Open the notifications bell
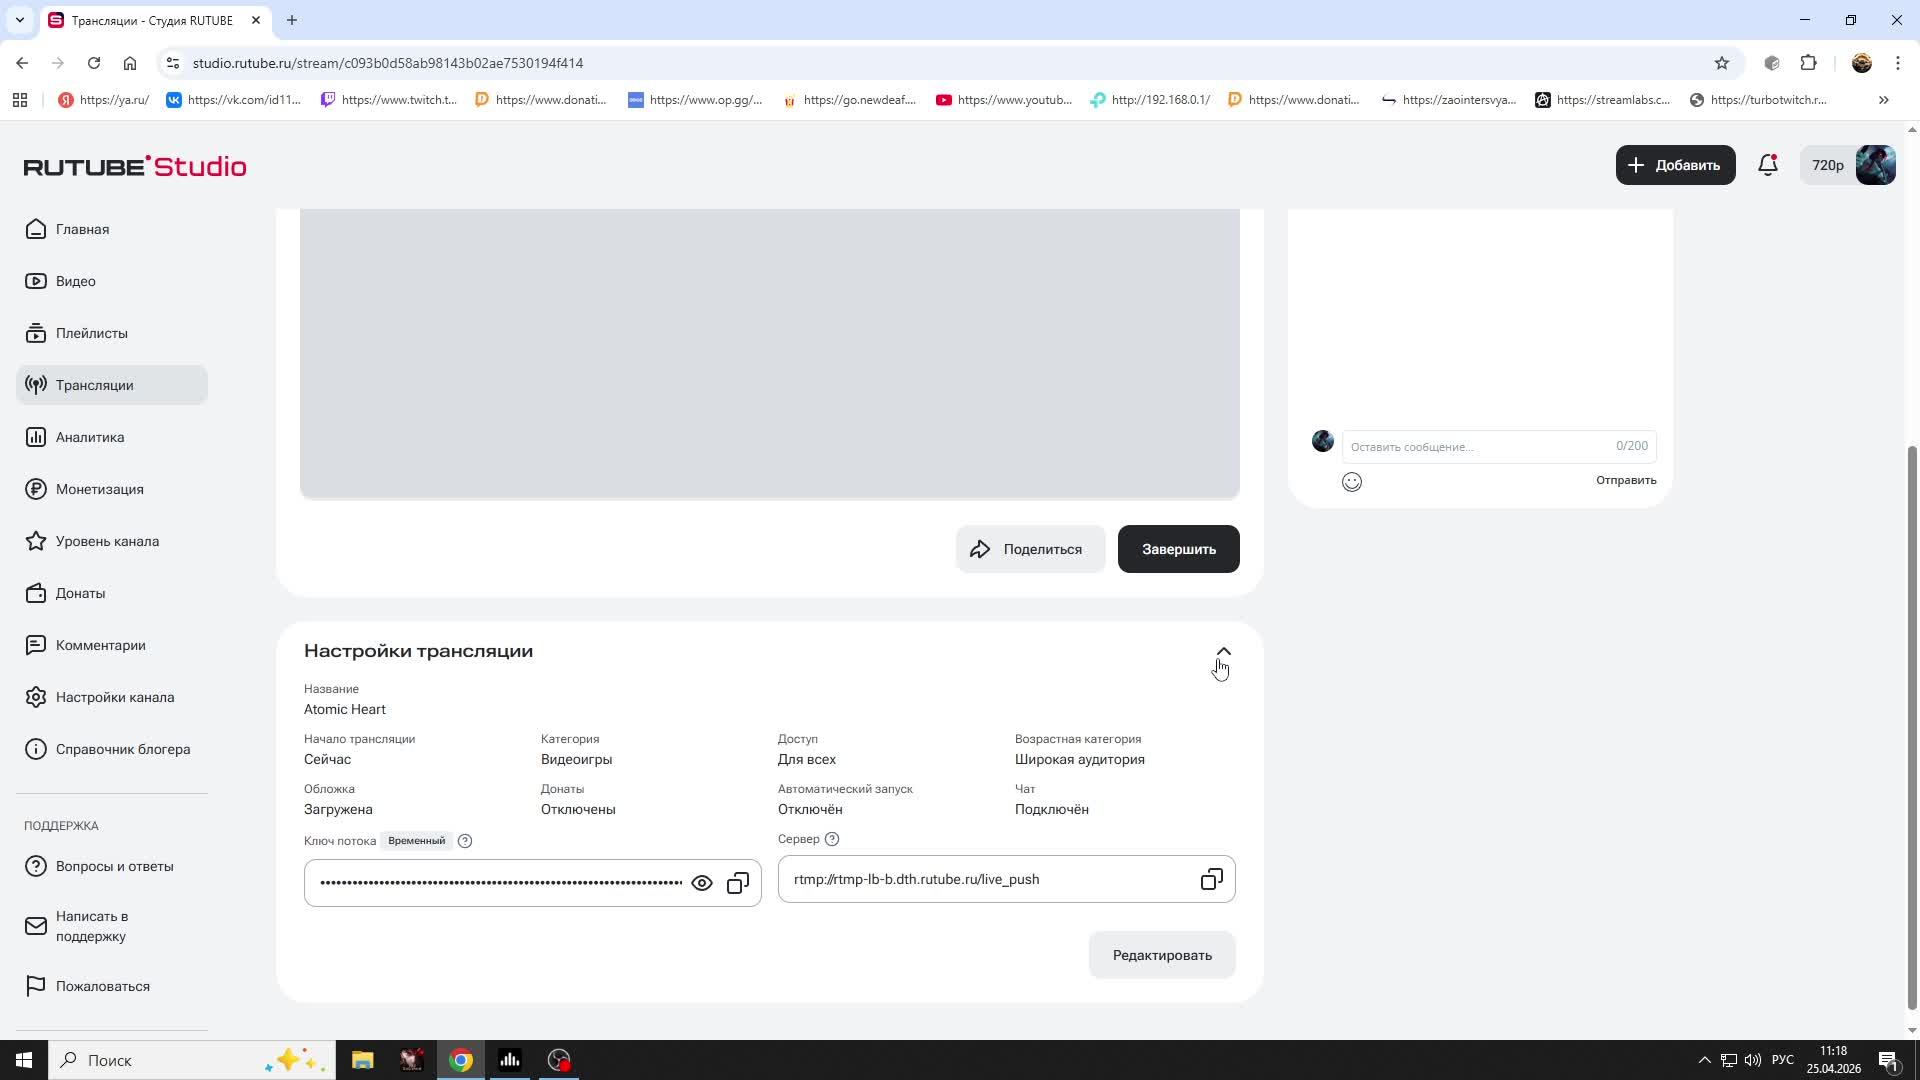The width and height of the screenshot is (1920, 1080). coord(1768,165)
